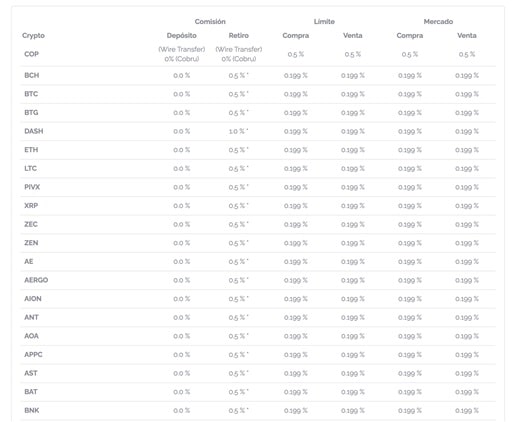Select the AERGO row label
Image resolution: width=516 pixels, height=422 pixels.
(36, 280)
